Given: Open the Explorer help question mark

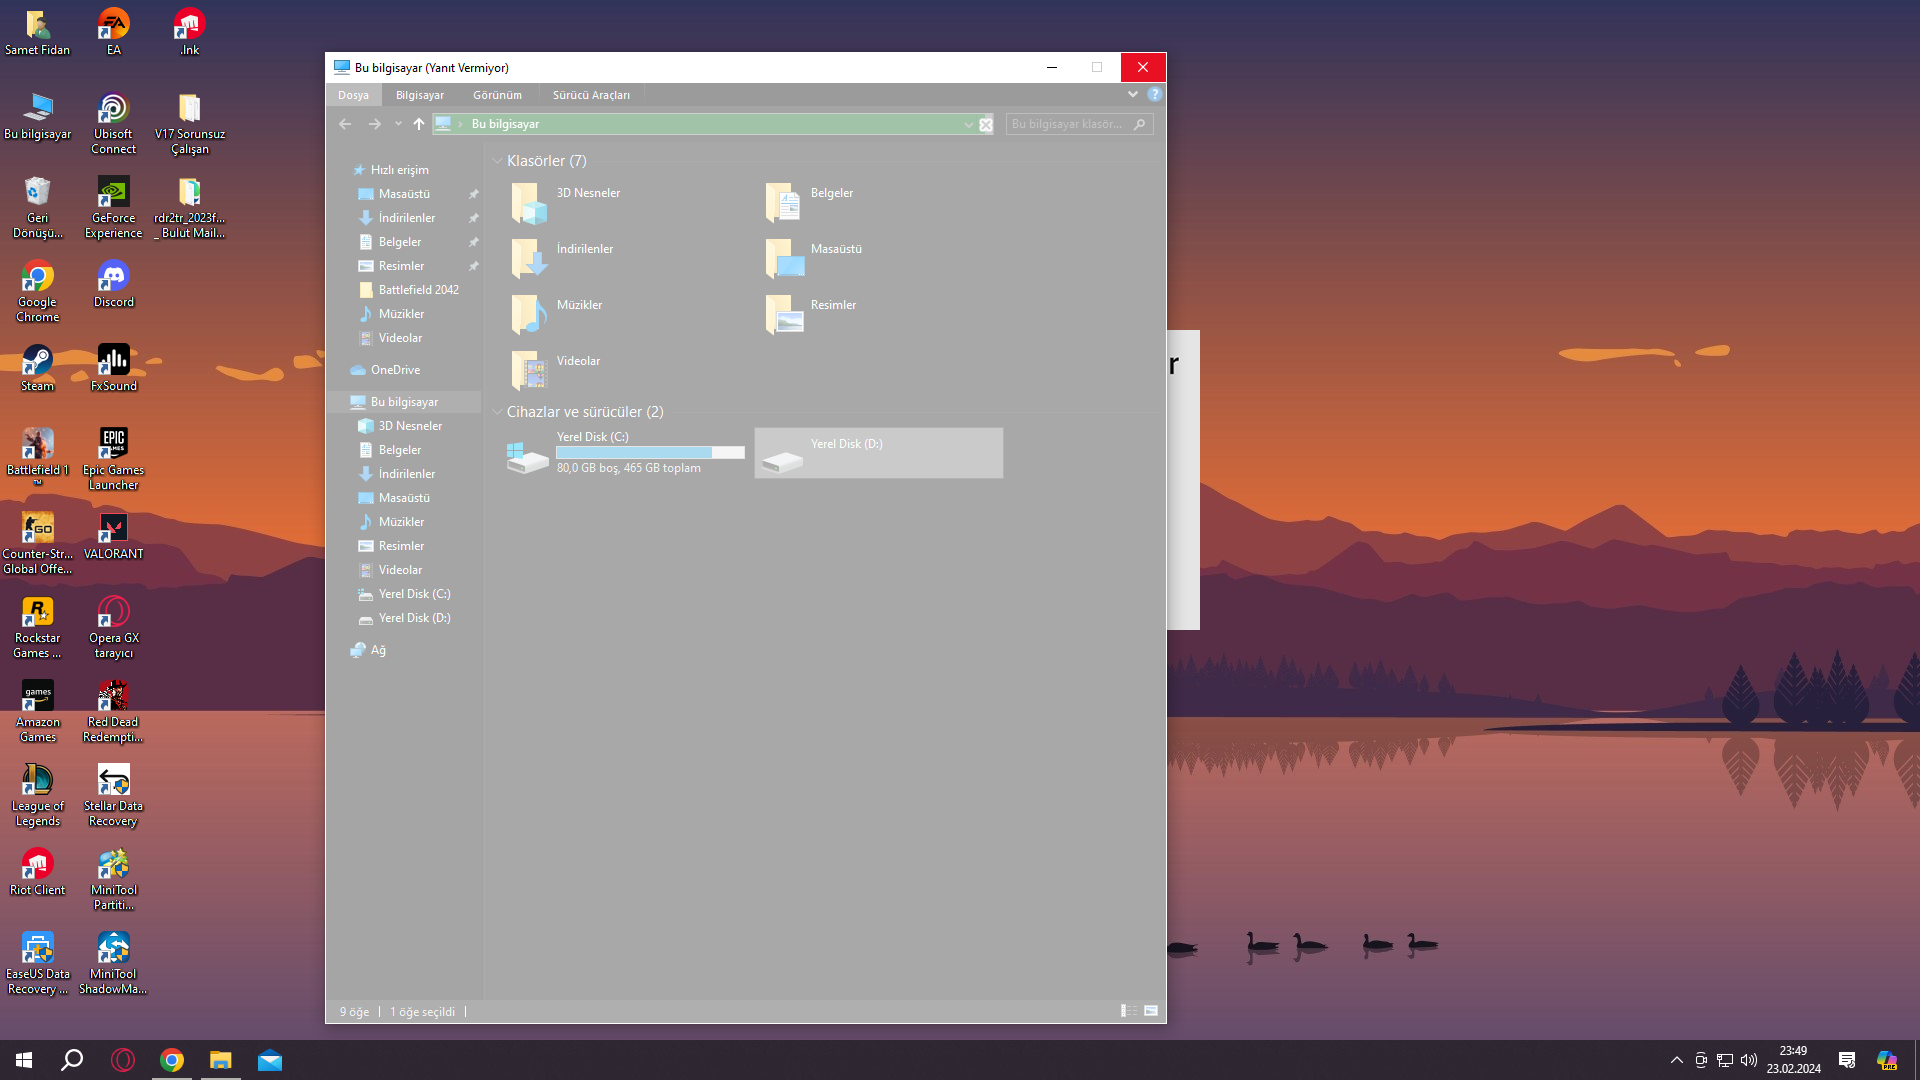Looking at the screenshot, I should coord(1155,94).
